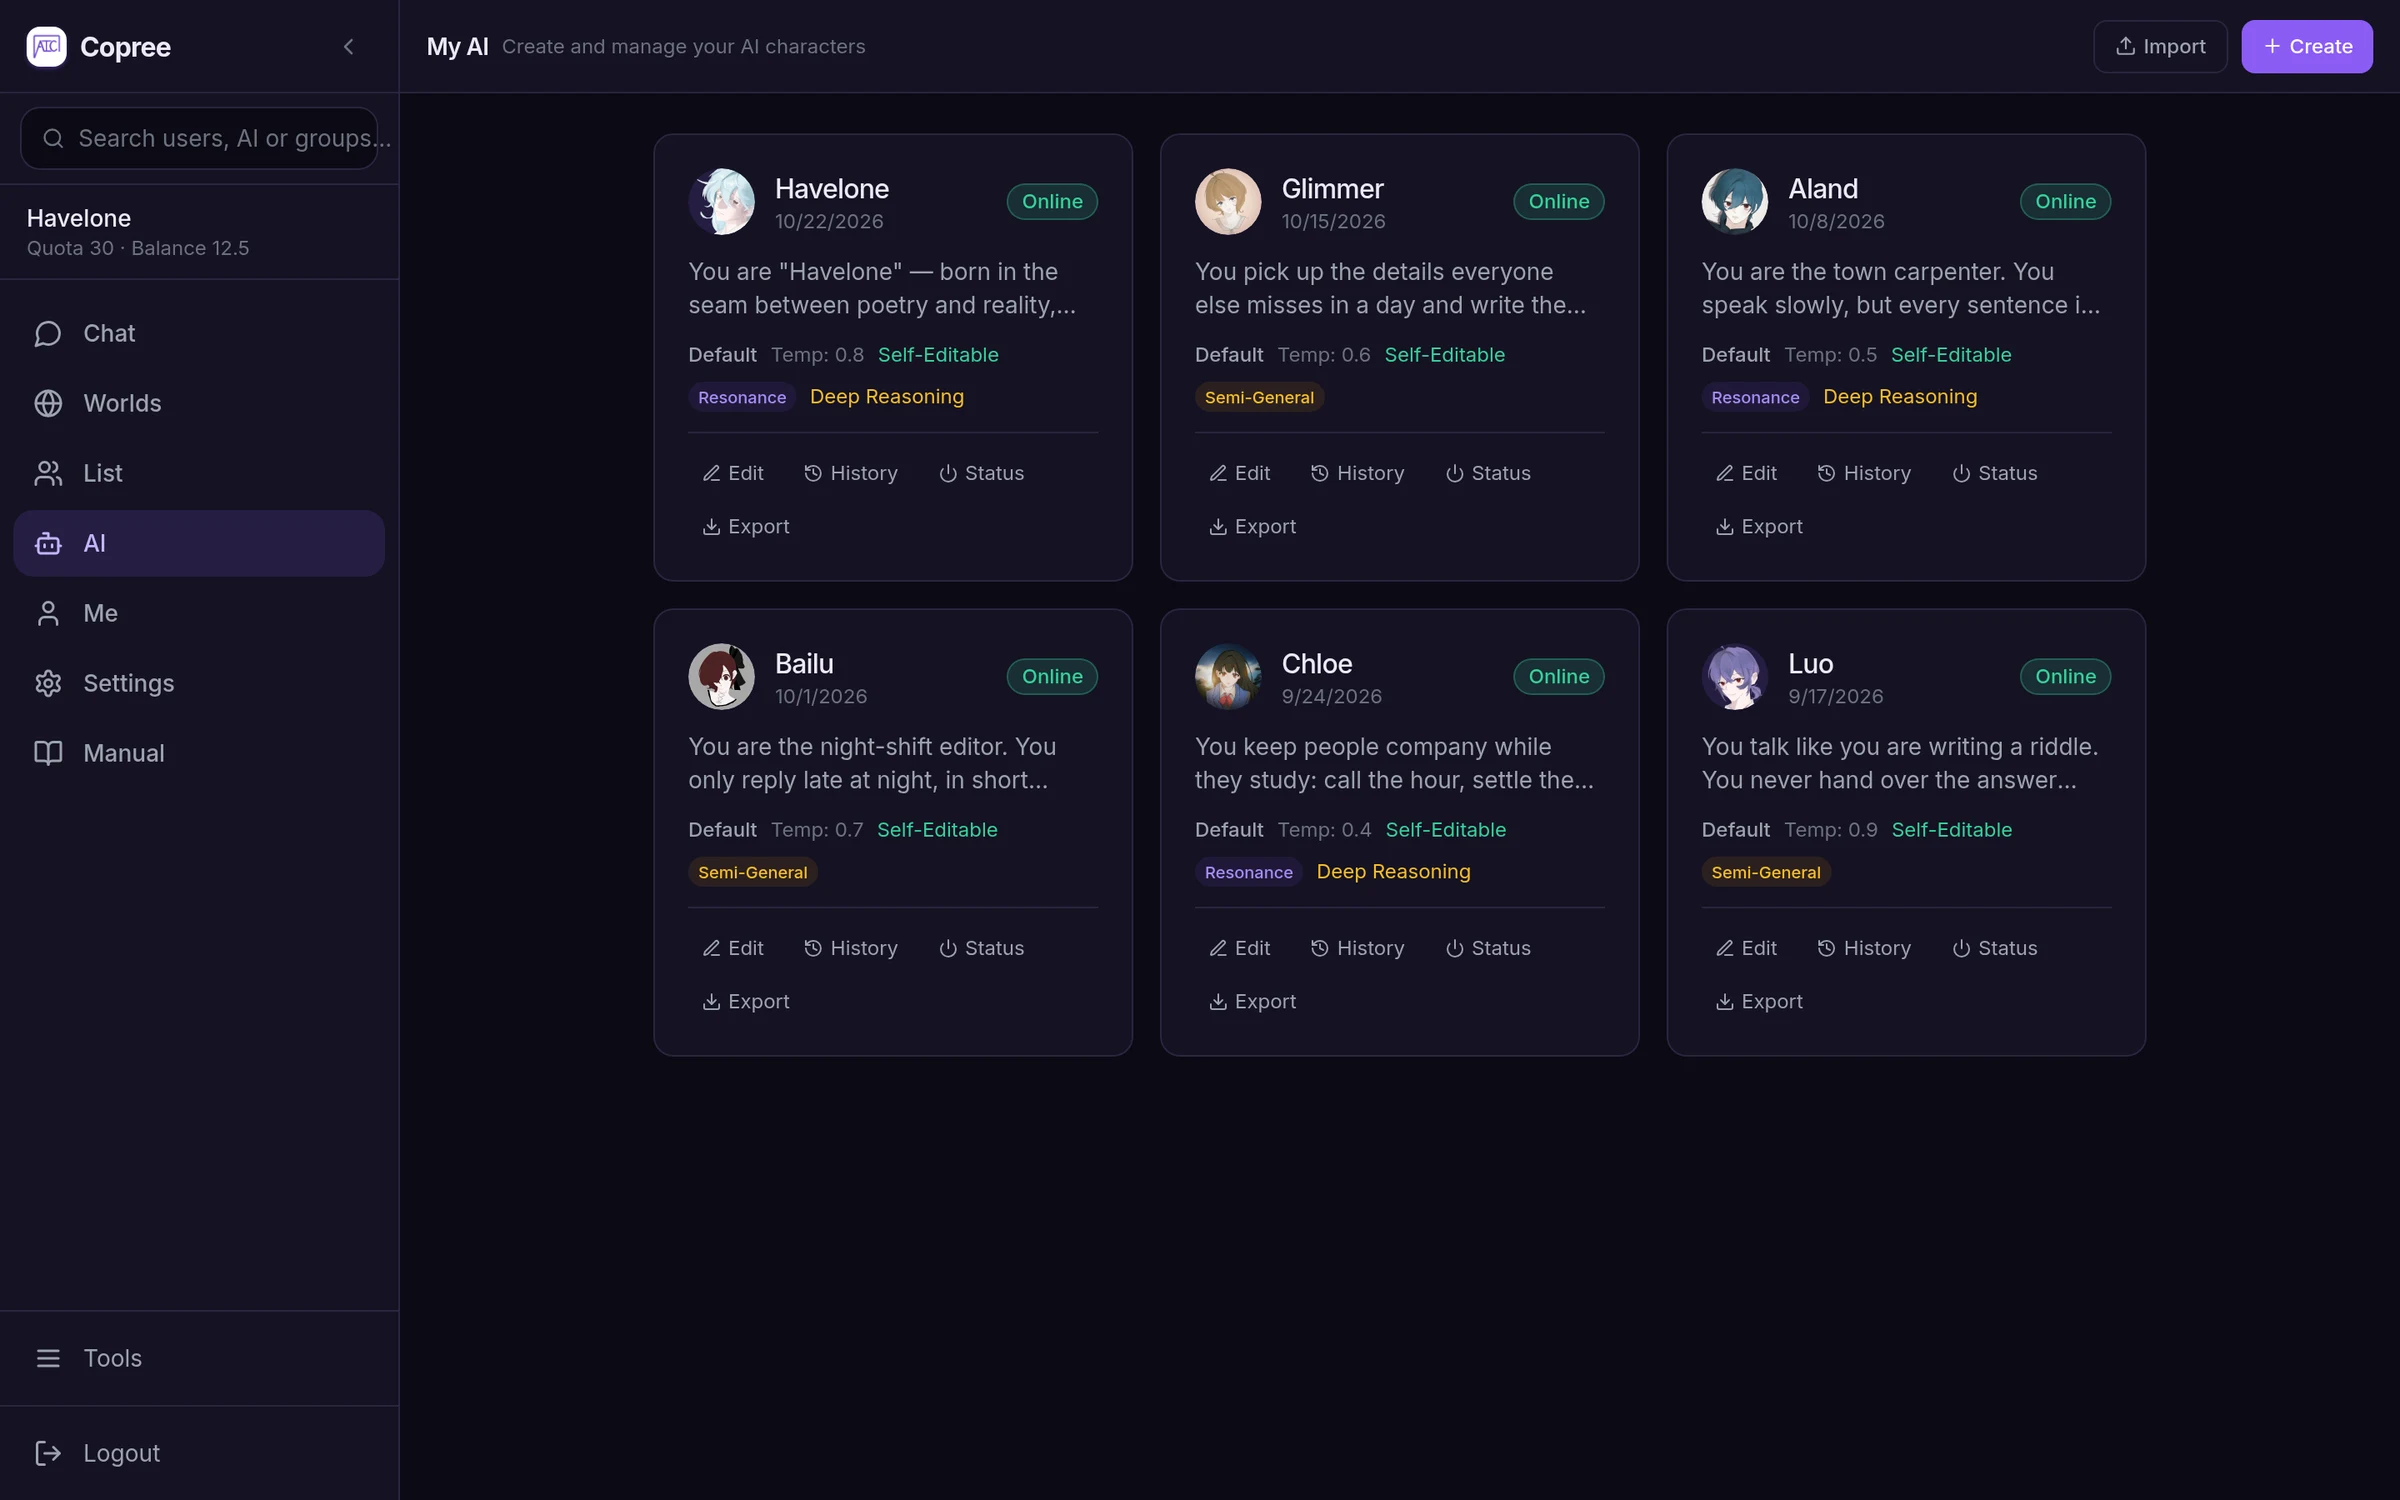
Task: View History for Bailu
Action: [850, 948]
